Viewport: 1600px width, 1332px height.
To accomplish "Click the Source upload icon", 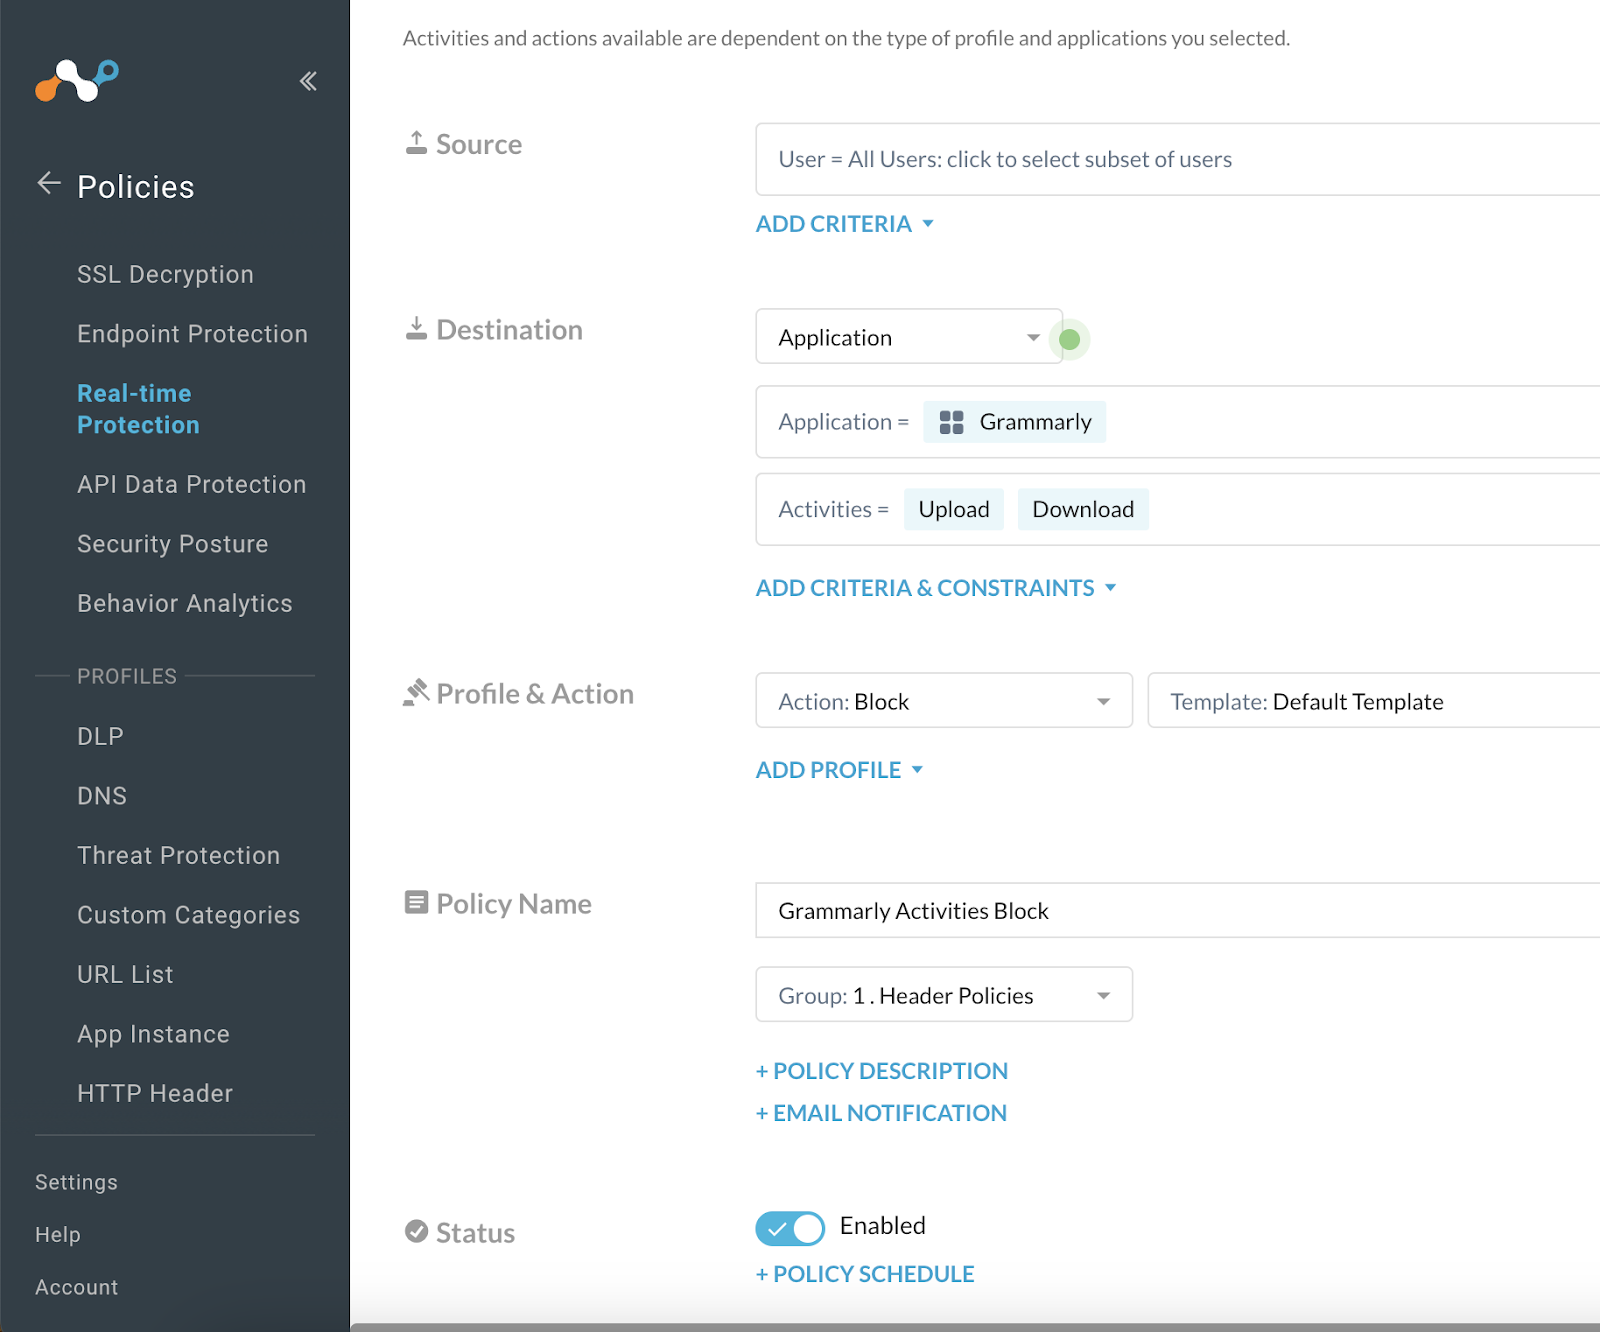I will (416, 143).
